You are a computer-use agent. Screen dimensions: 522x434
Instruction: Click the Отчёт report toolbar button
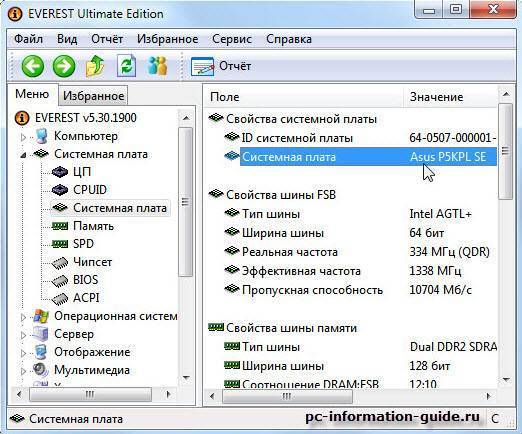[x=221, y=66]
